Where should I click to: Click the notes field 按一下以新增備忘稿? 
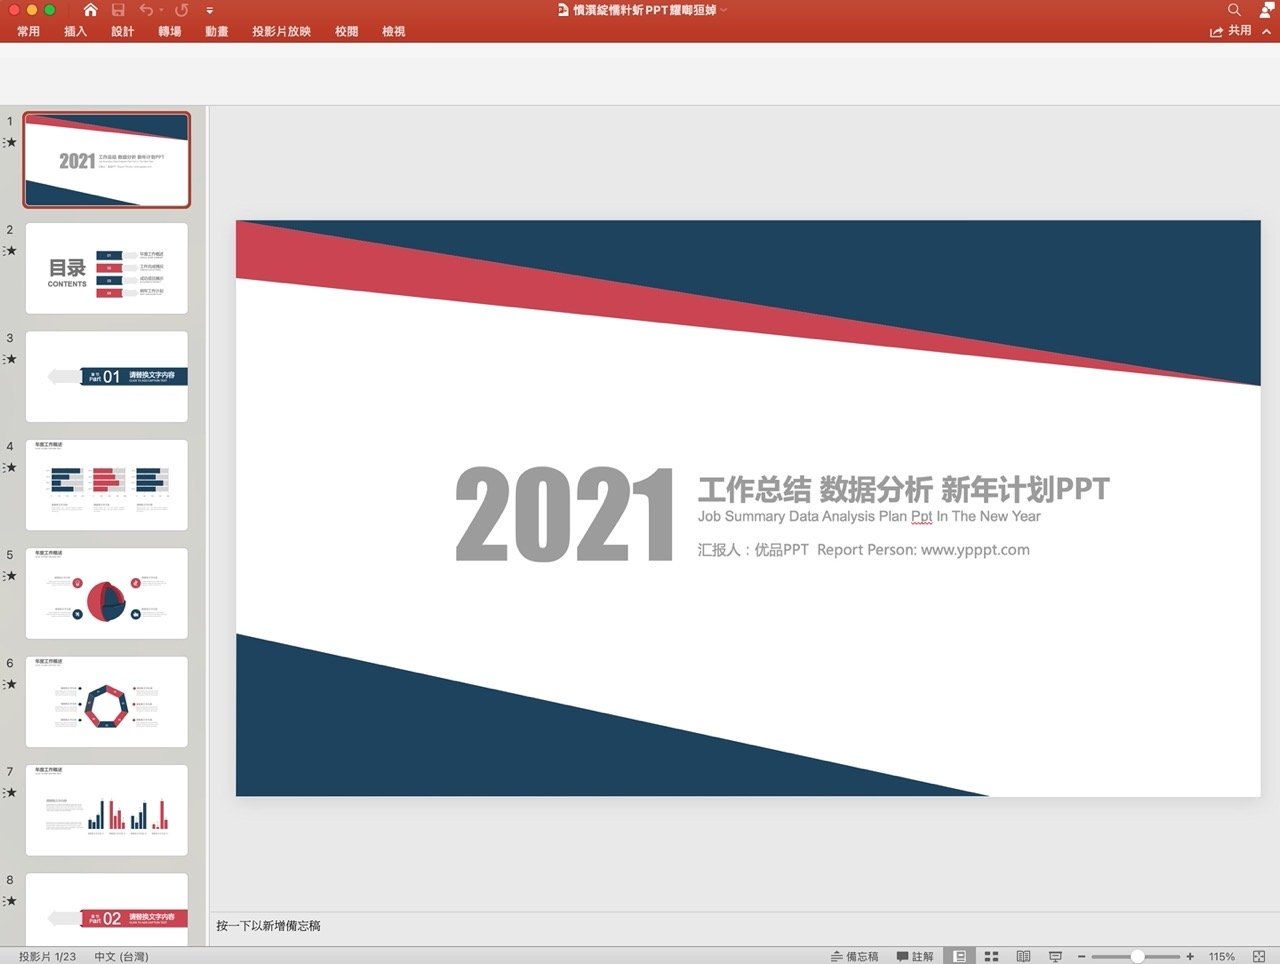268,926
